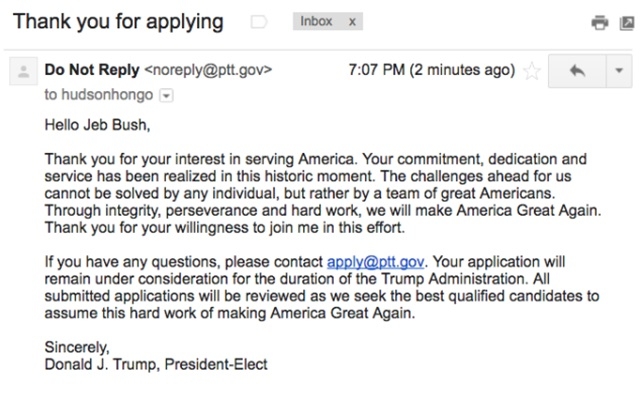Click the Donald J. Trump signature line
Screen dimensions: 640x399
click(156, 364)
